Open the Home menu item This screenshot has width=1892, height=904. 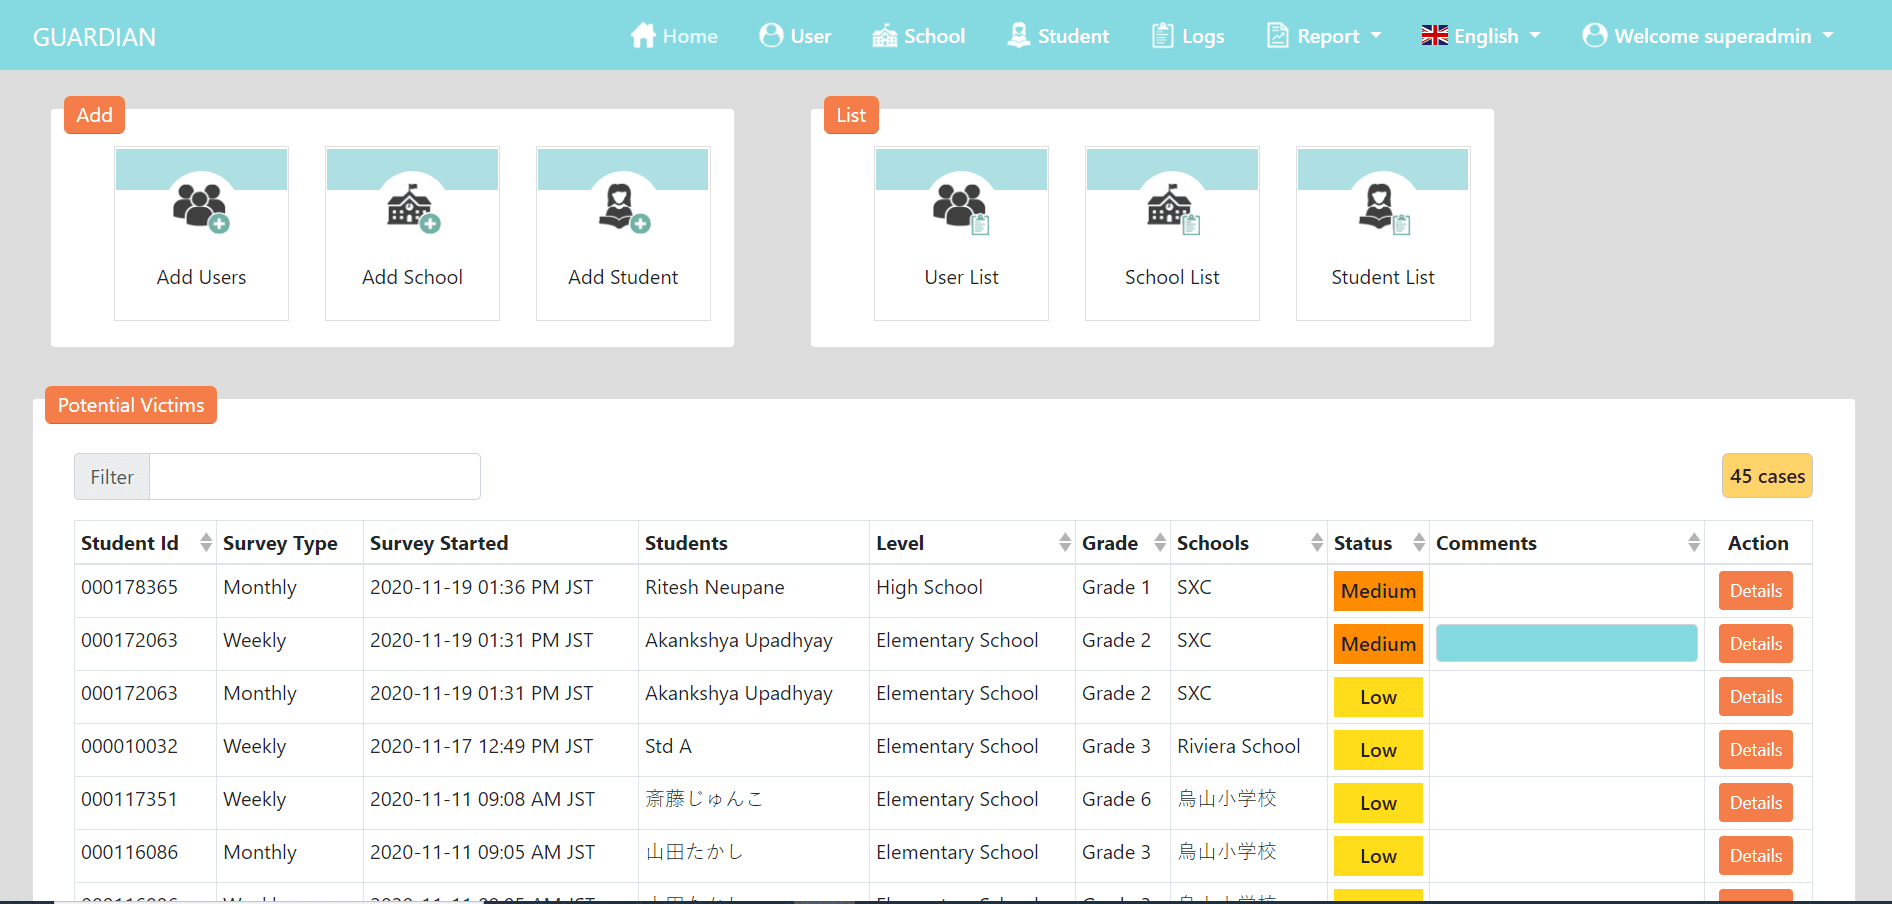(x=674, y=36)
